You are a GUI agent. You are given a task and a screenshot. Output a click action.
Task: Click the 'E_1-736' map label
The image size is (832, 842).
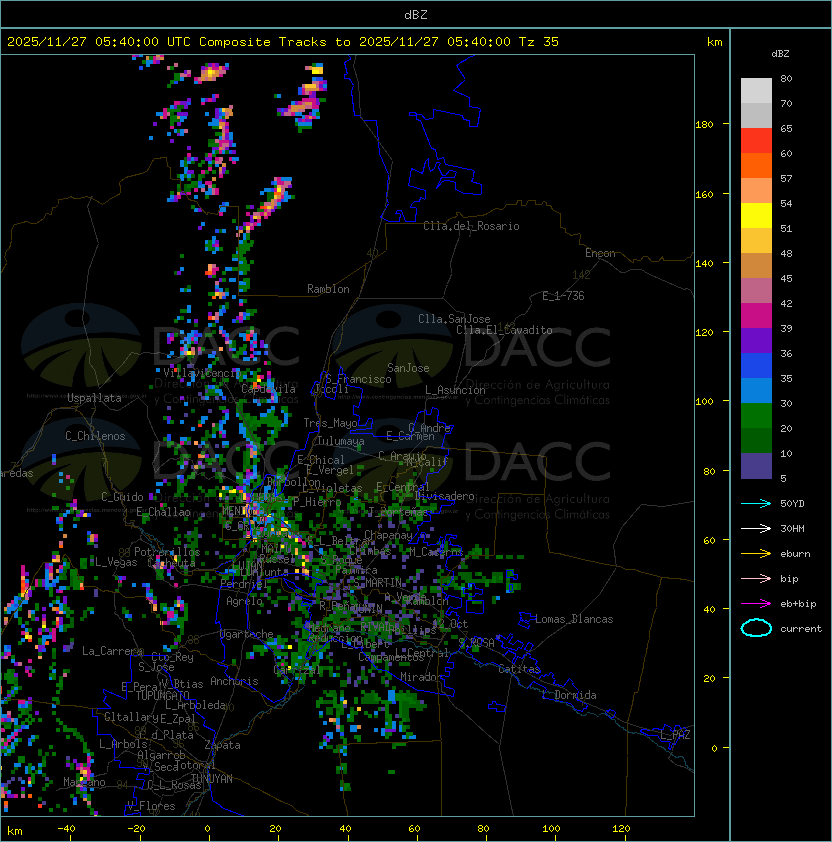(563, 296)
